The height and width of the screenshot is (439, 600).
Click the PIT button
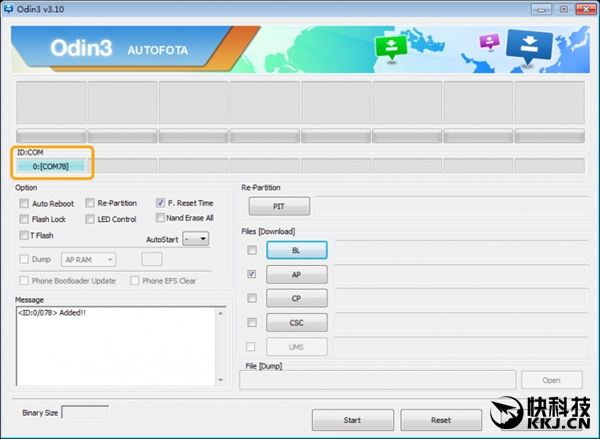point(279,206)
